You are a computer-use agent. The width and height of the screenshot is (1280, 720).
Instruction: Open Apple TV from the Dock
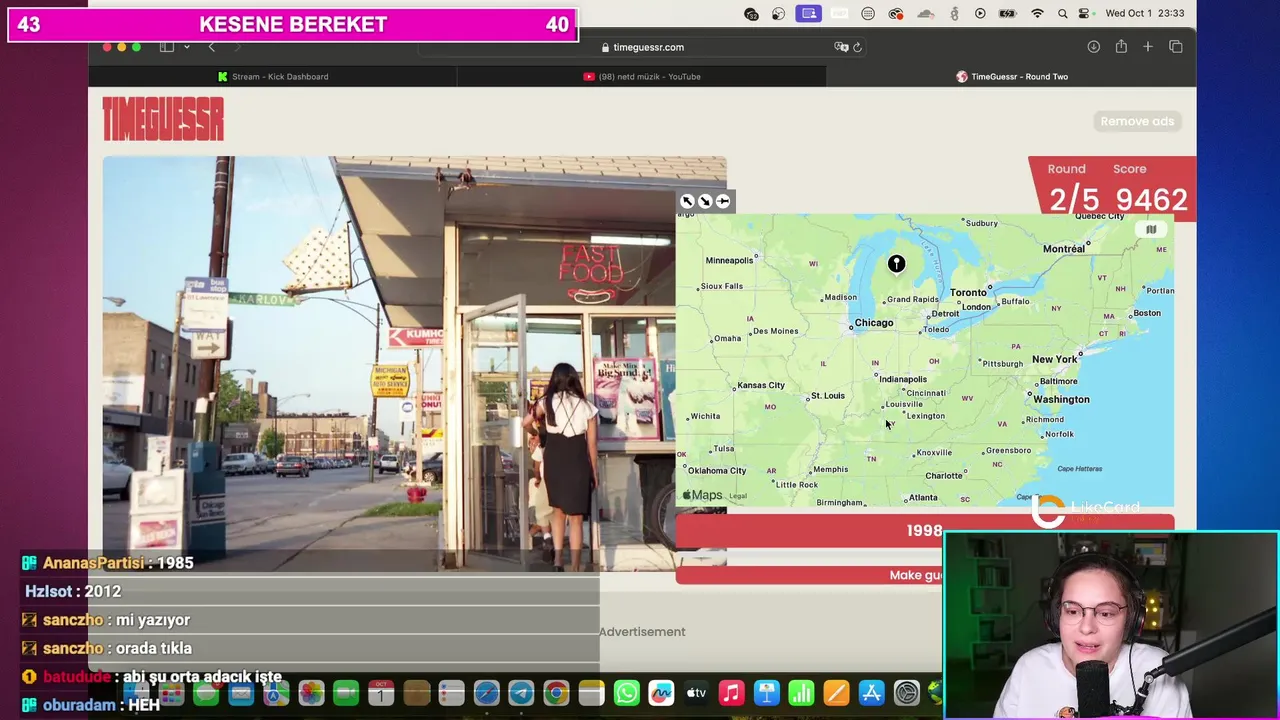(x=696, y=693)
